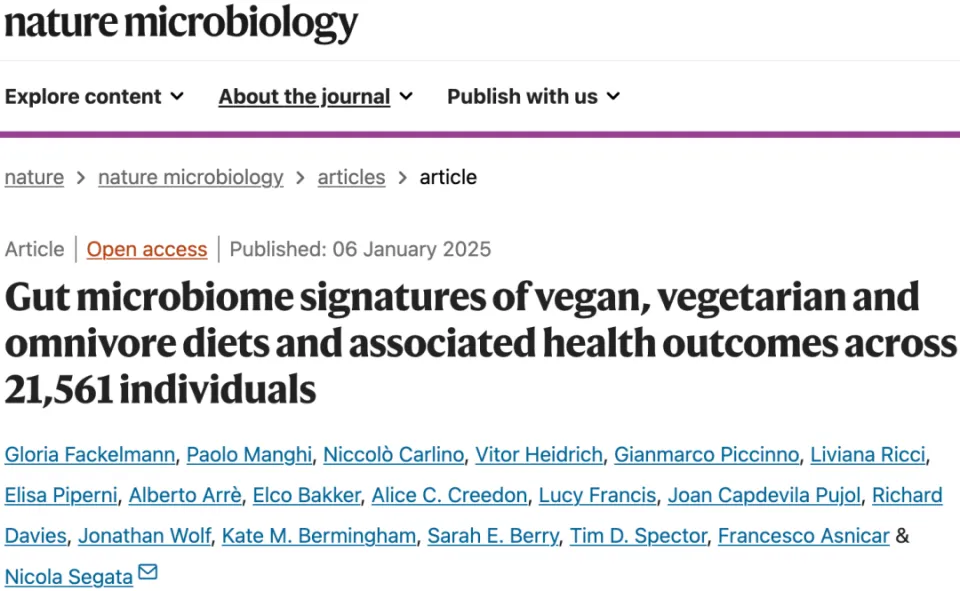Viewport: 960px width, 591px height.
Task: Select author Tim D. Spector
Action: click(638, 536)
